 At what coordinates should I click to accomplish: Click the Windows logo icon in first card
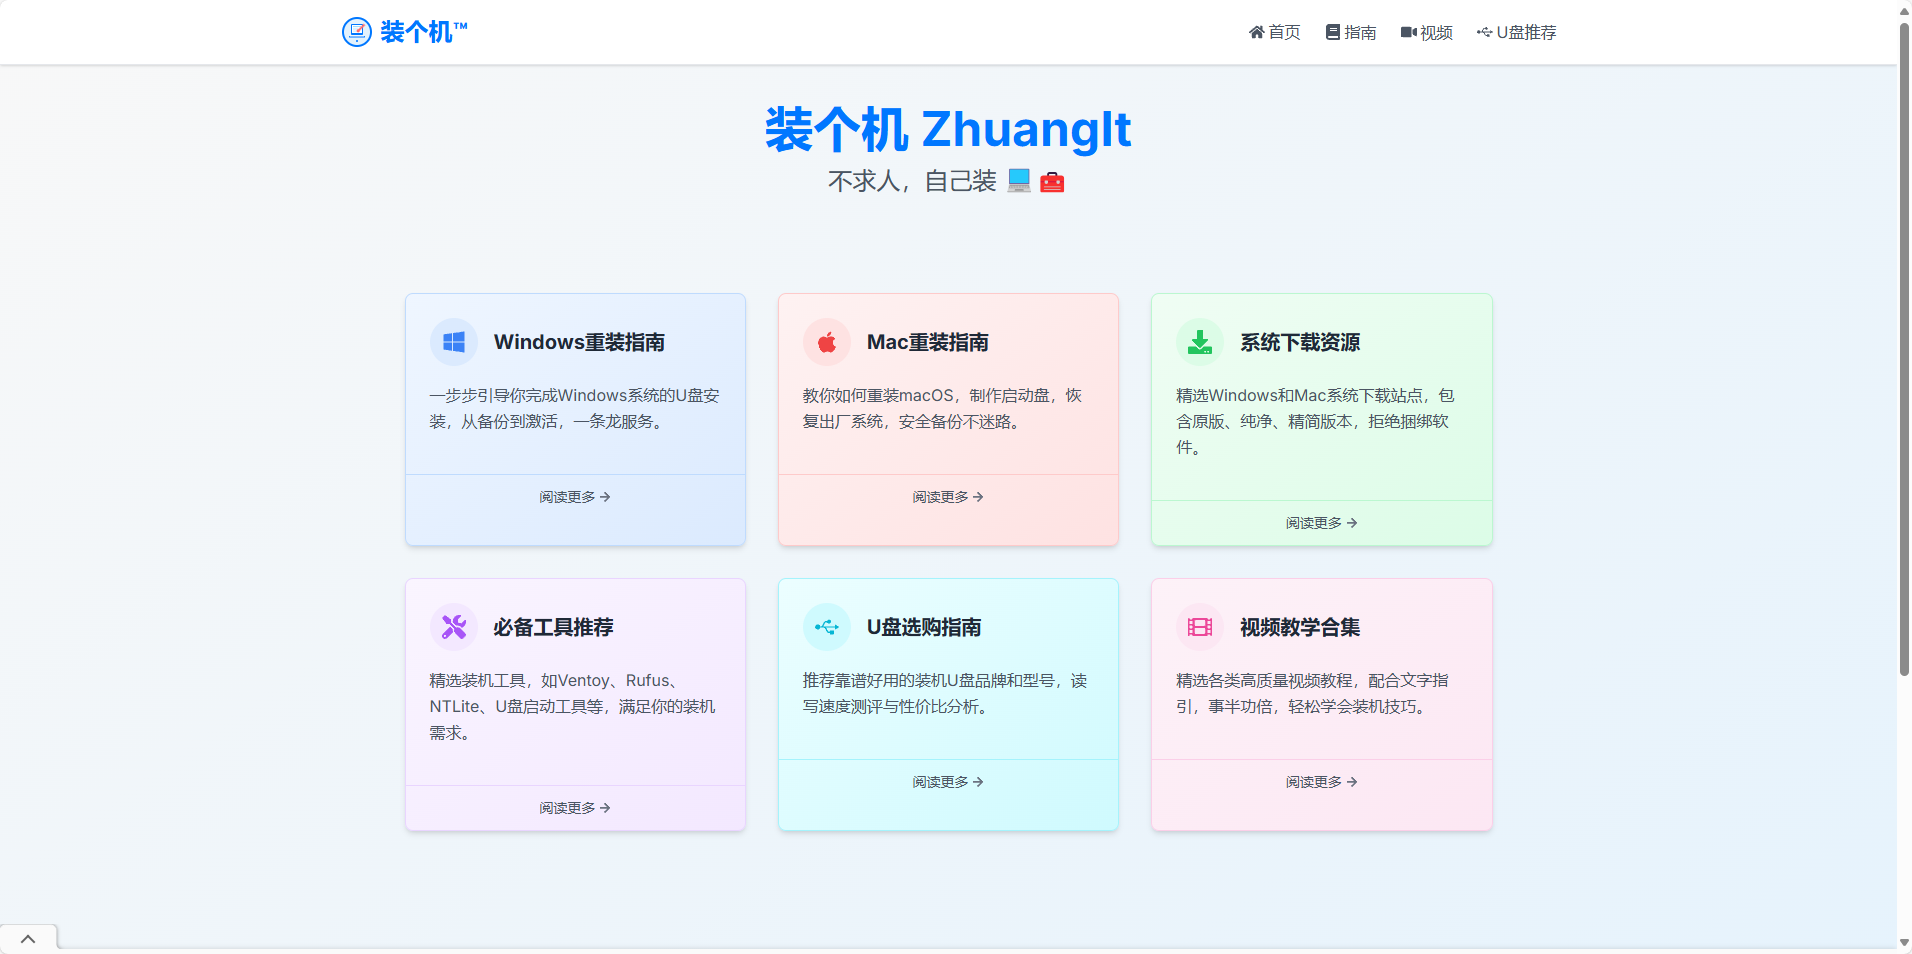(454, 343)
